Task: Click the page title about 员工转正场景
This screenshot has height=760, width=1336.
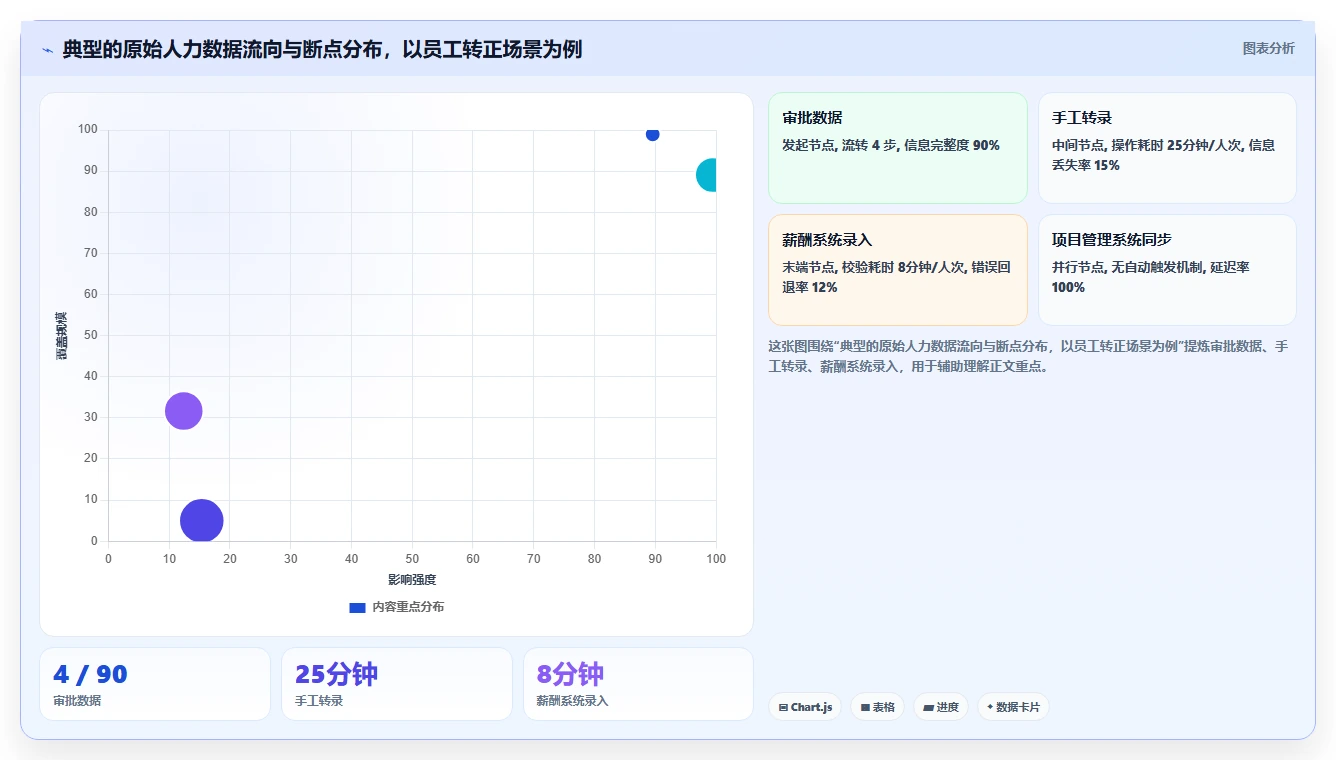Action: (x=322, y=49)
